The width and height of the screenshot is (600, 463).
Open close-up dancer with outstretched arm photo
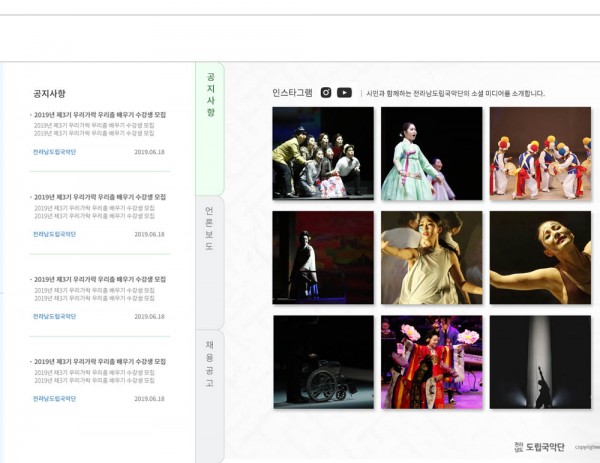tap(540, 258)
